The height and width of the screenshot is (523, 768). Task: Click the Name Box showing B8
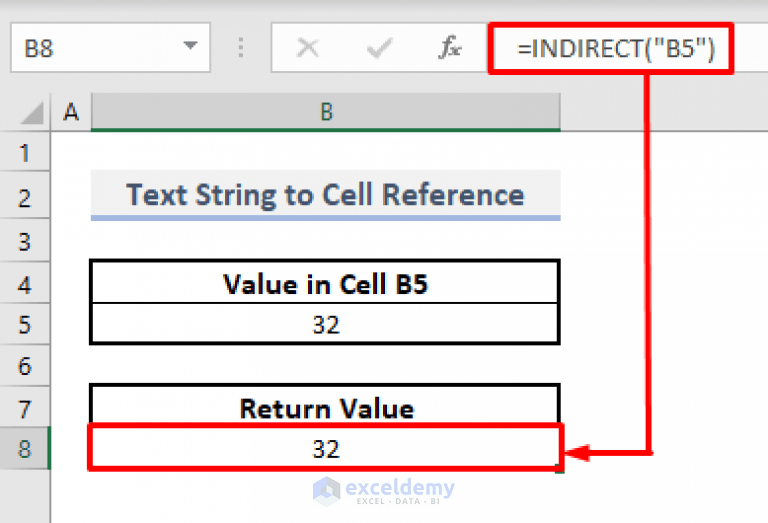(110, 48)
